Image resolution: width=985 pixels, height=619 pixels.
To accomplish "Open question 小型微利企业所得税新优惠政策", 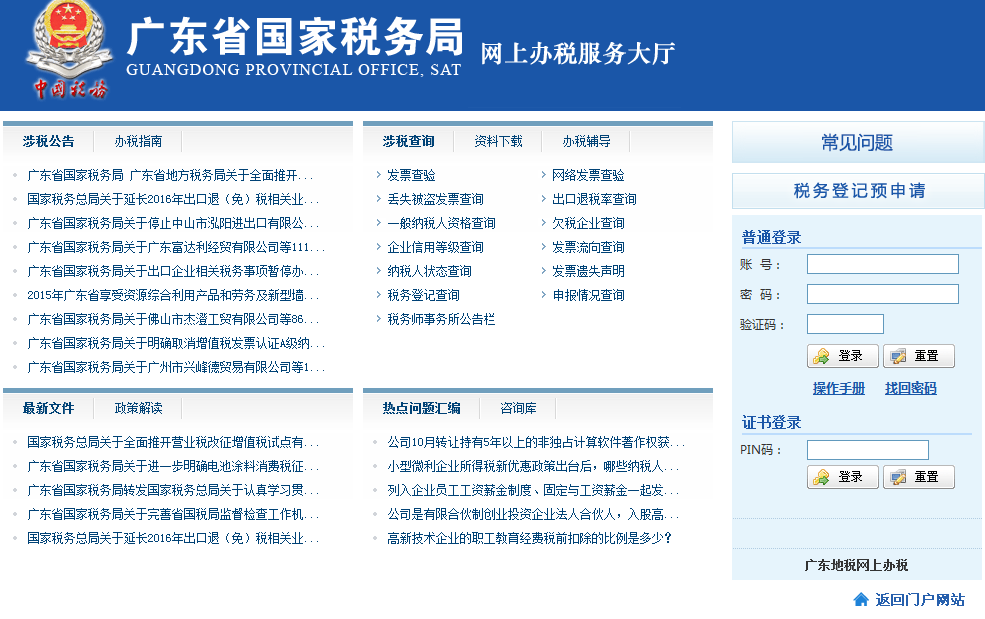I will [x=533, y=466].
